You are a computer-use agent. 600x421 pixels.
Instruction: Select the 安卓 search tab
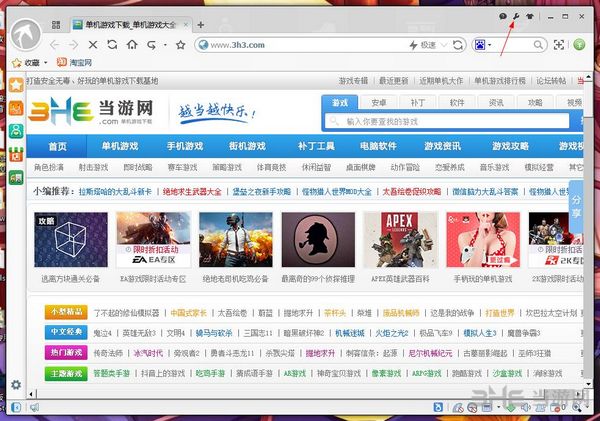click(378, 103)
